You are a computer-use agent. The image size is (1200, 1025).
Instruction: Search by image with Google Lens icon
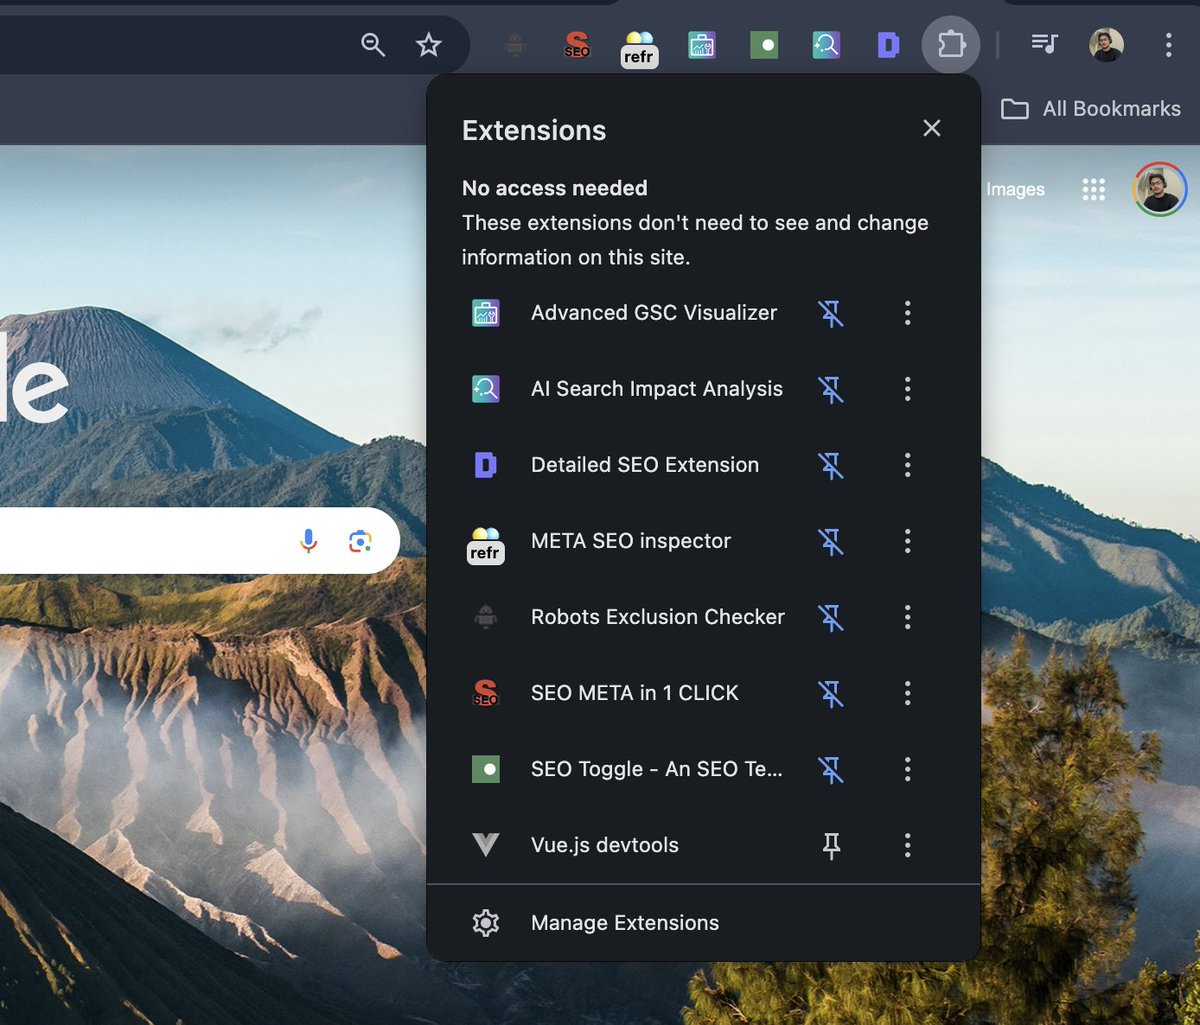(x=360, y=541)
